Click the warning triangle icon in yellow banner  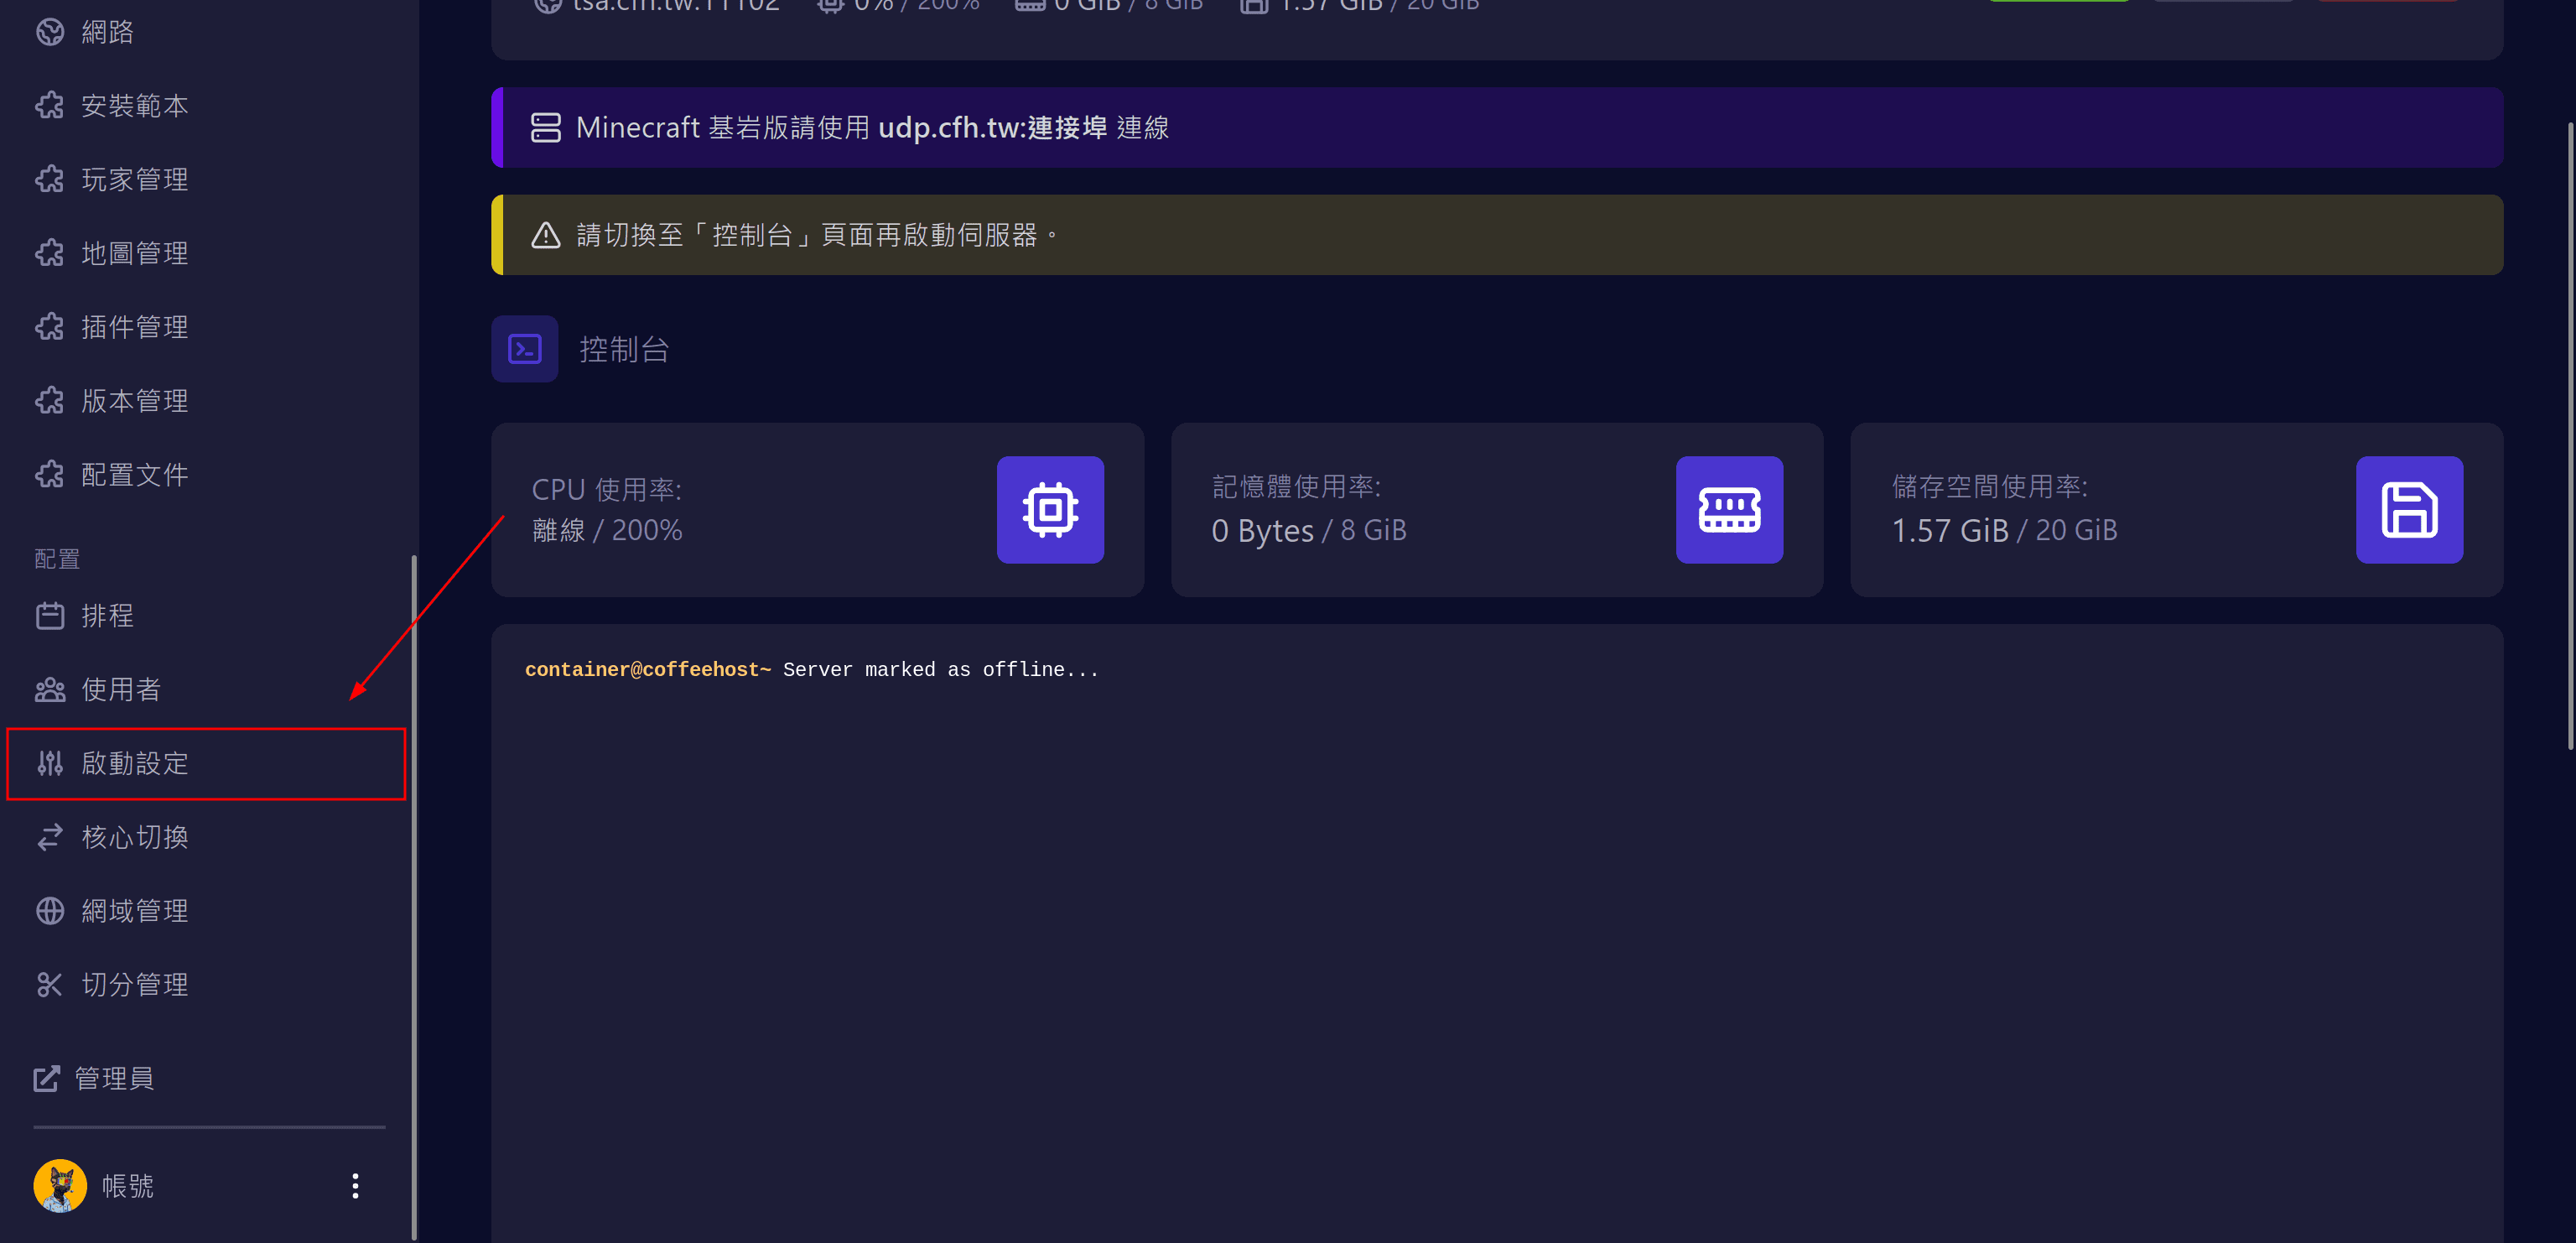pos(546,235)
